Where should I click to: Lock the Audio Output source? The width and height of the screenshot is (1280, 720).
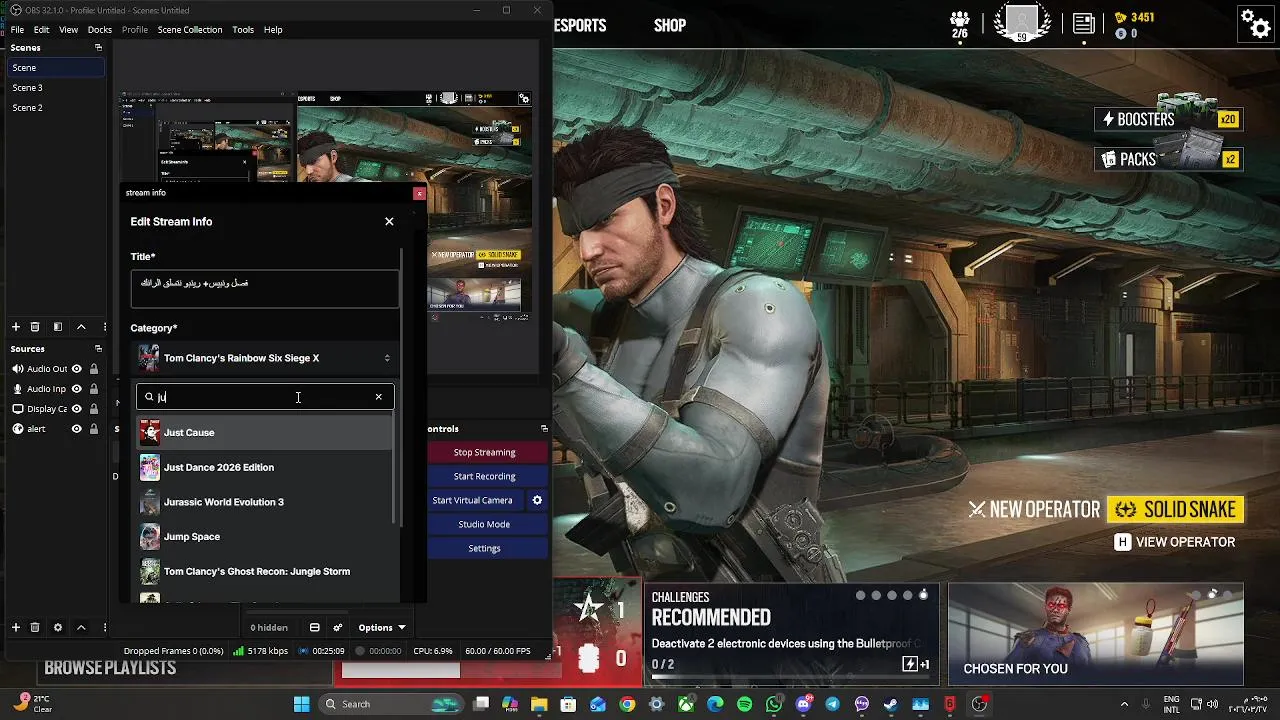94,369
